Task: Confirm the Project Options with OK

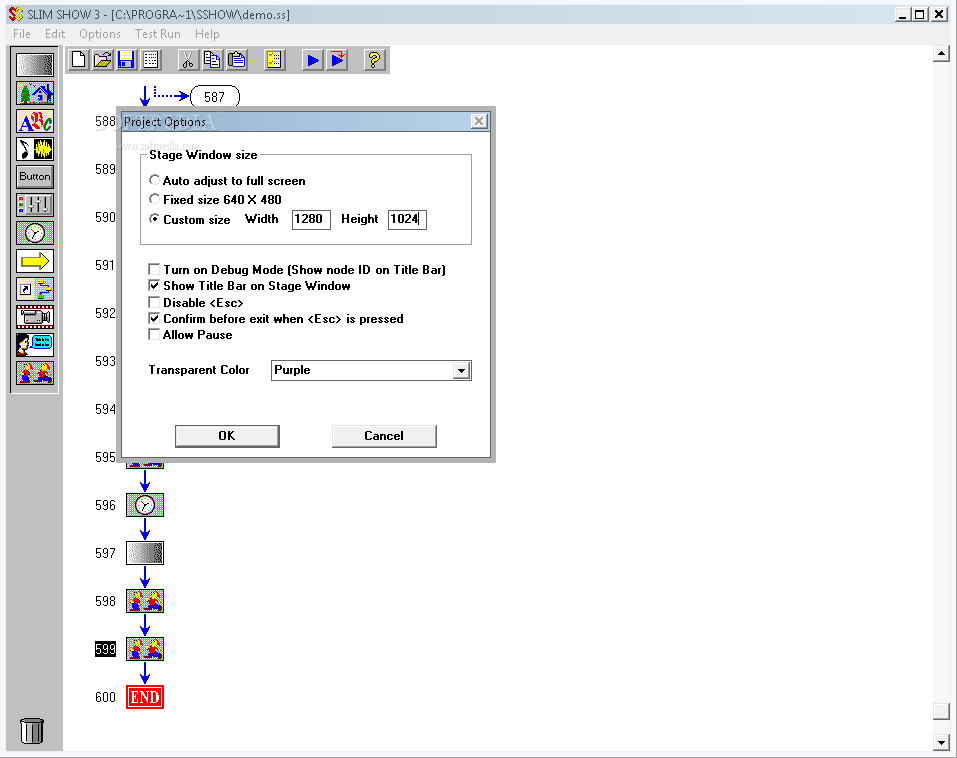Action: [227, 436]
